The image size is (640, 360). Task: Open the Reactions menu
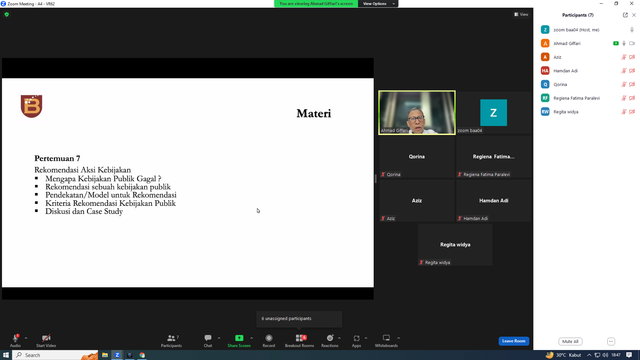[x=329, y=340]
